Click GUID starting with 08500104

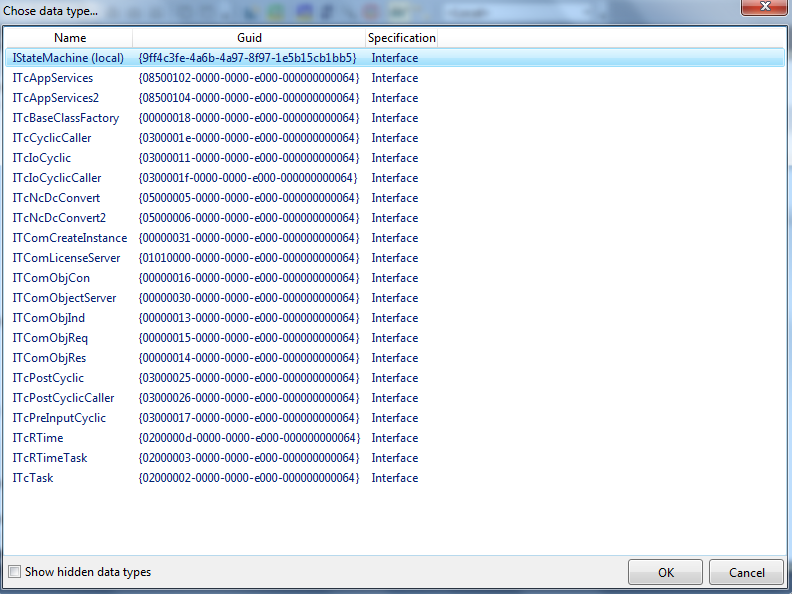coord(249,98)
